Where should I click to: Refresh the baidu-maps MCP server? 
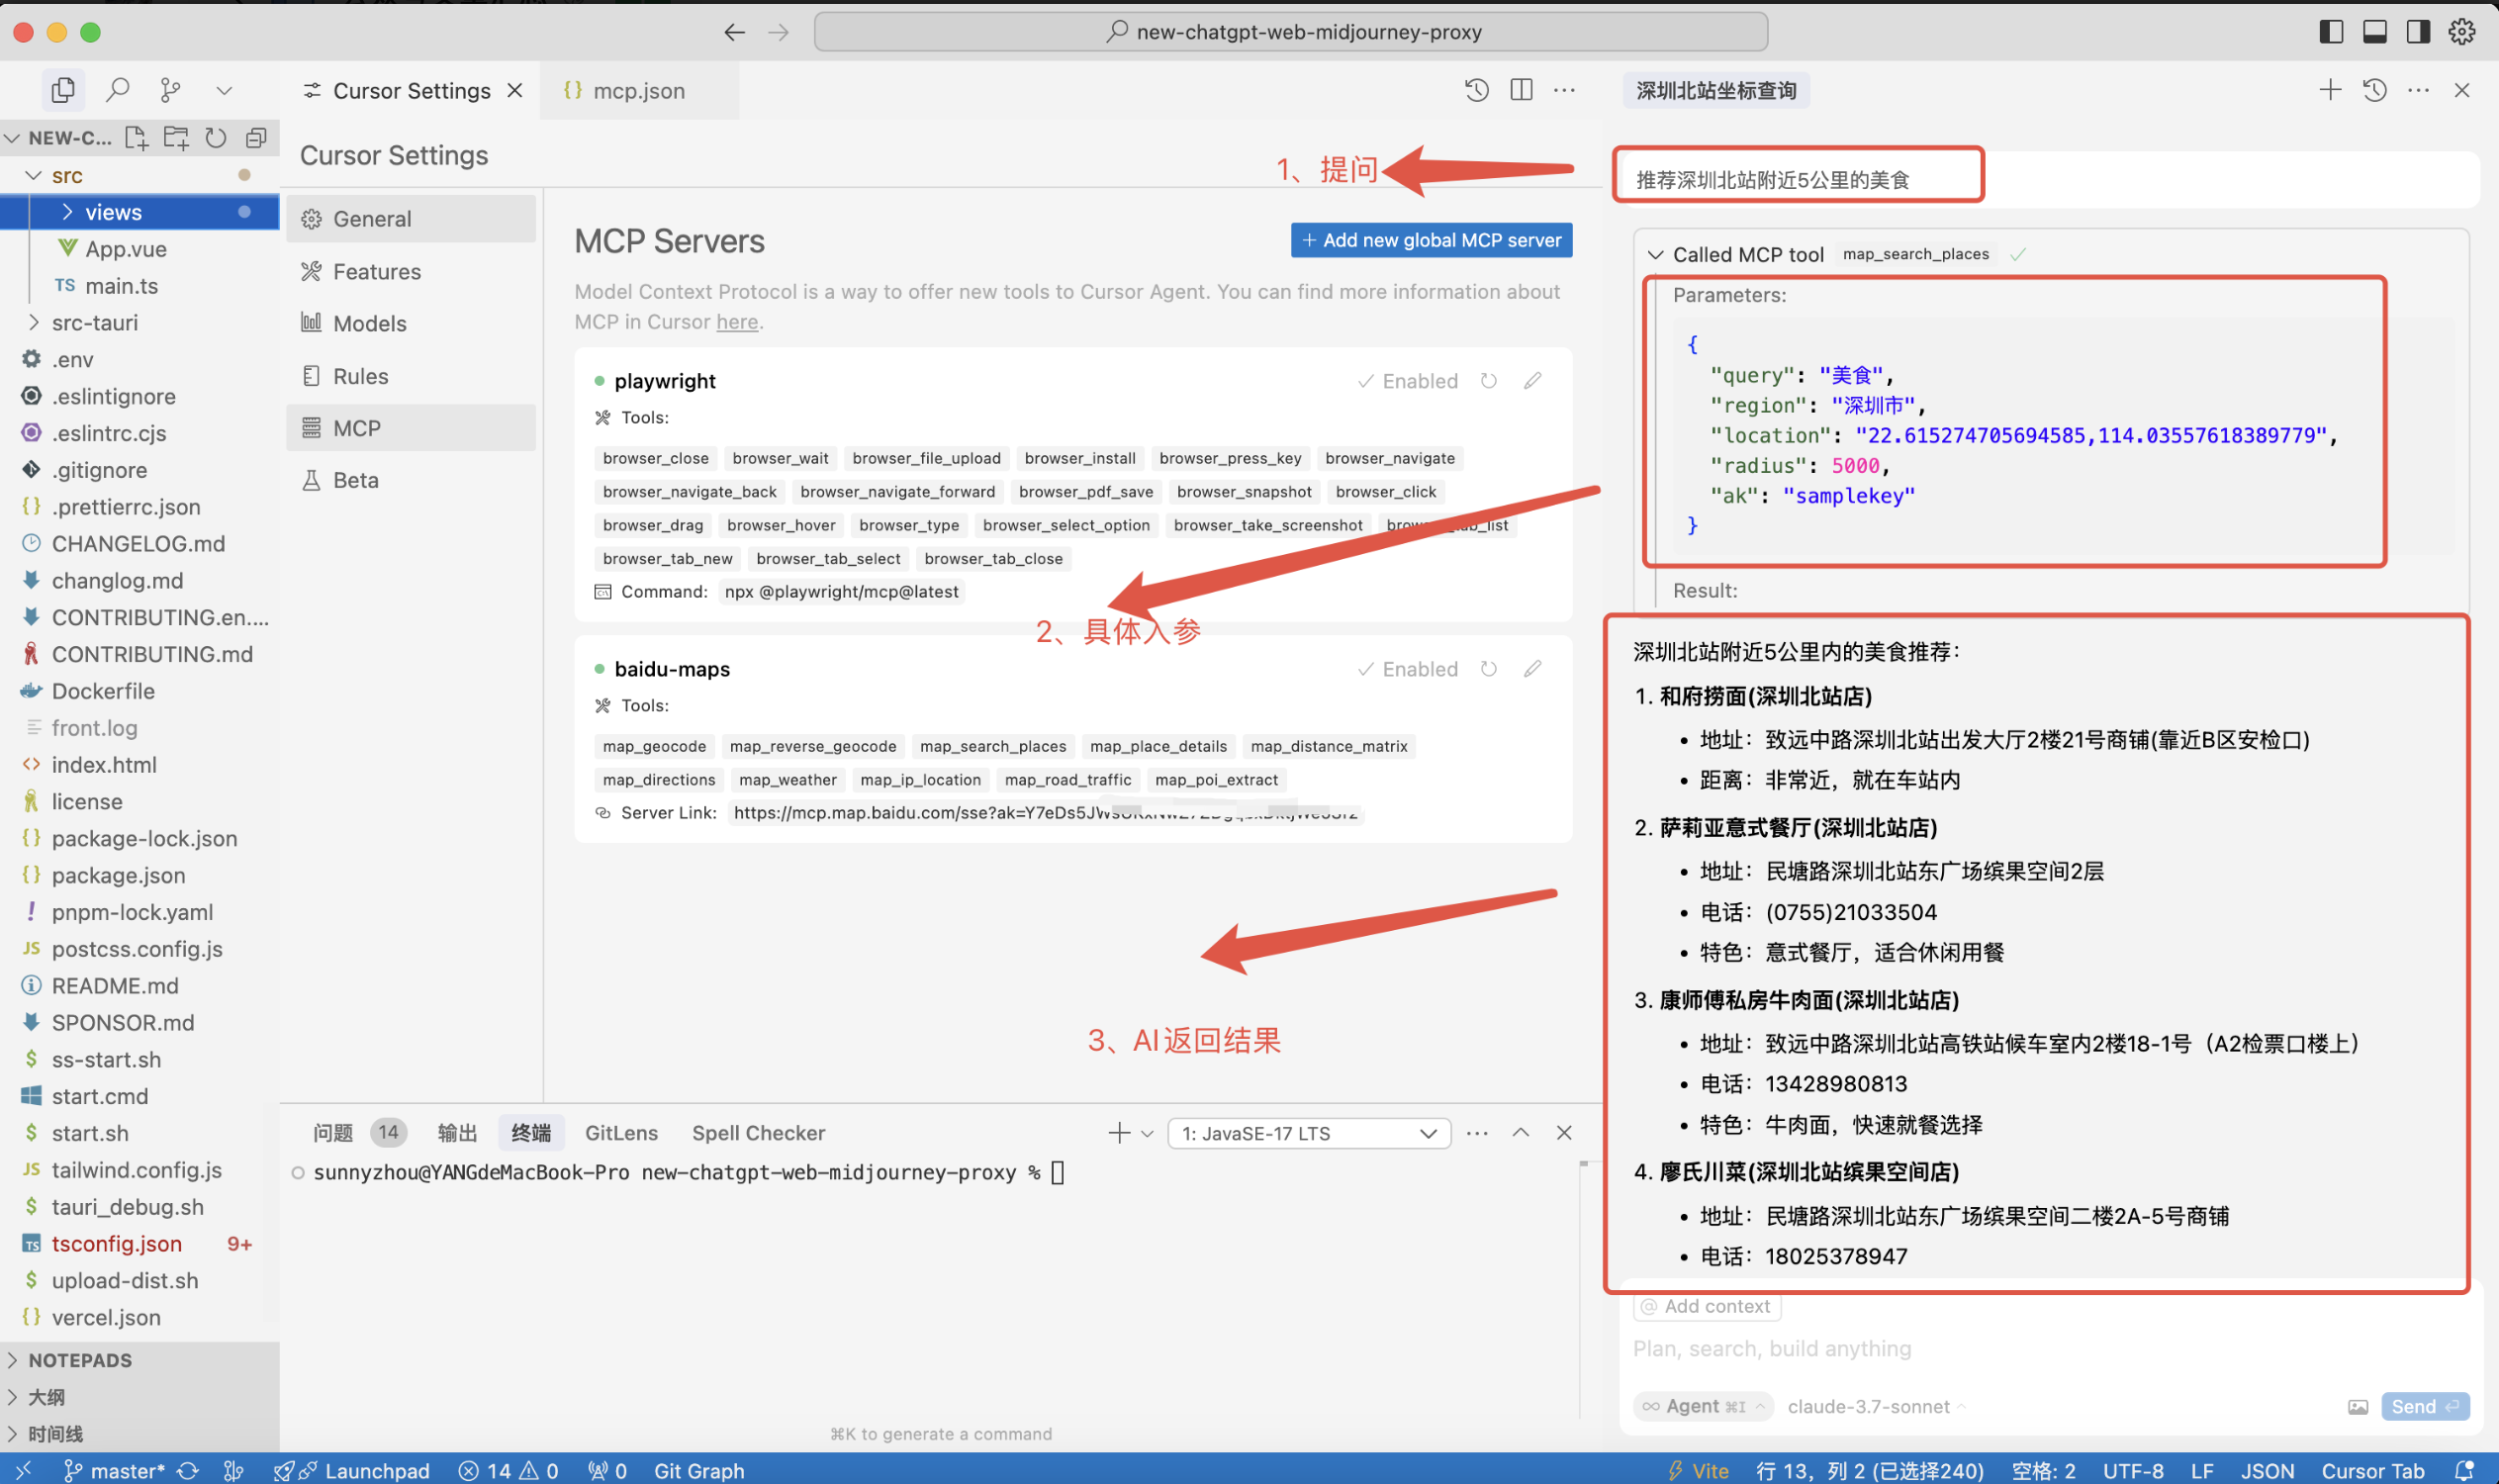point(1488,669)
